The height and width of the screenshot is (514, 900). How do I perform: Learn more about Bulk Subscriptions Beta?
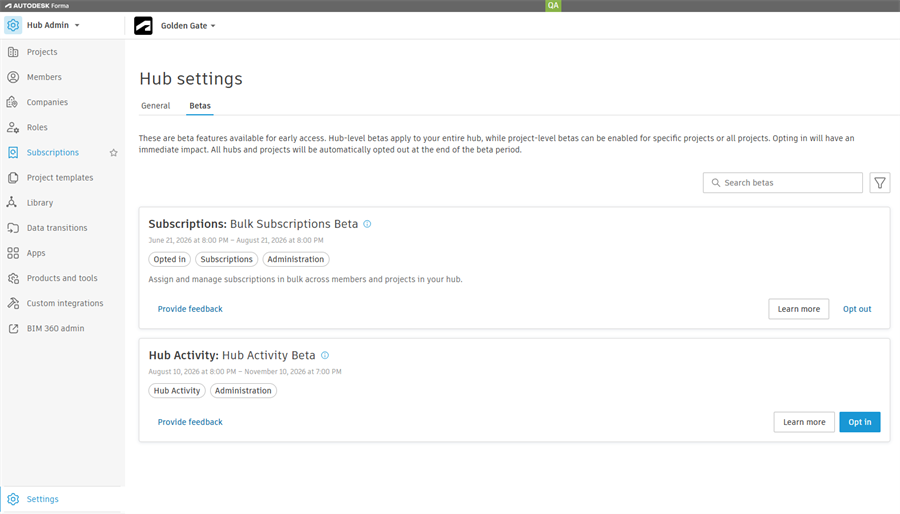tap(798, 309)
